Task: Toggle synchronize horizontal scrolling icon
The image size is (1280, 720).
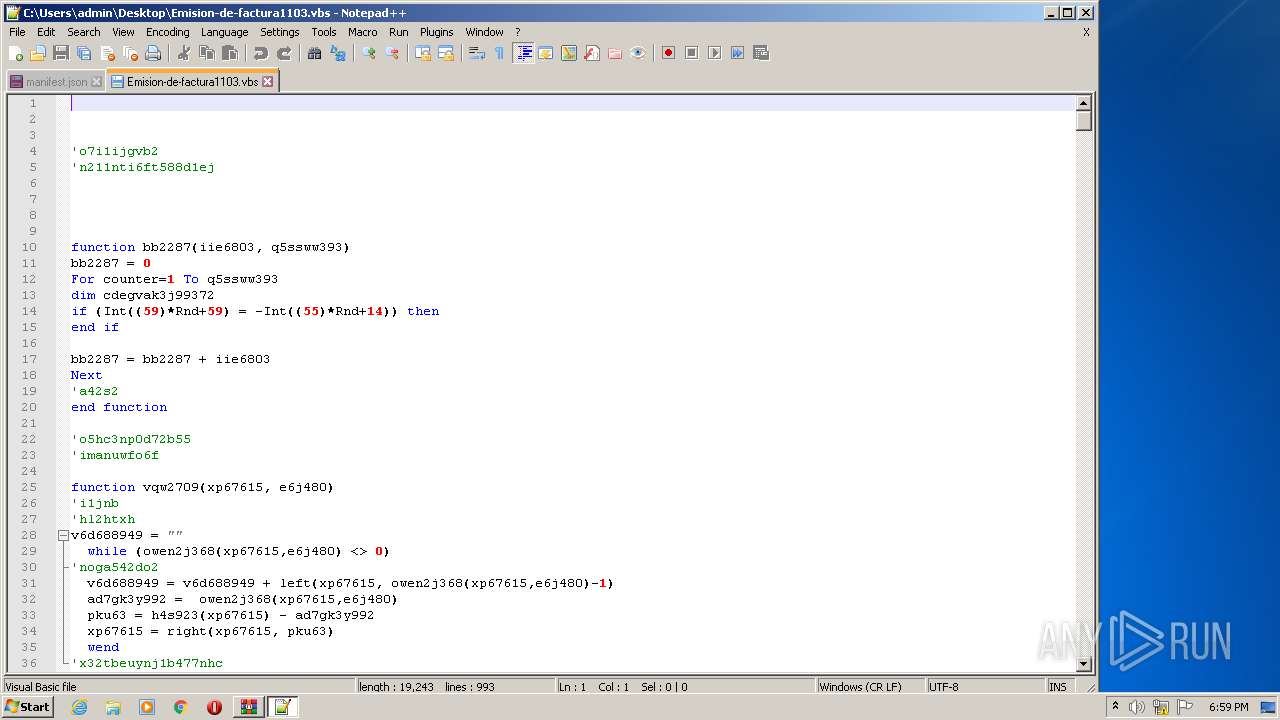Action: point(446,53)
